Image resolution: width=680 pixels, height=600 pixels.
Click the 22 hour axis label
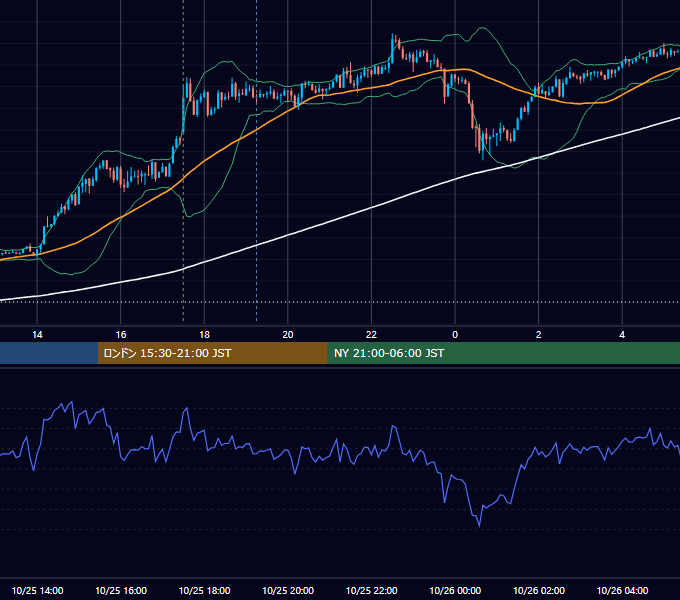(371, 335)
